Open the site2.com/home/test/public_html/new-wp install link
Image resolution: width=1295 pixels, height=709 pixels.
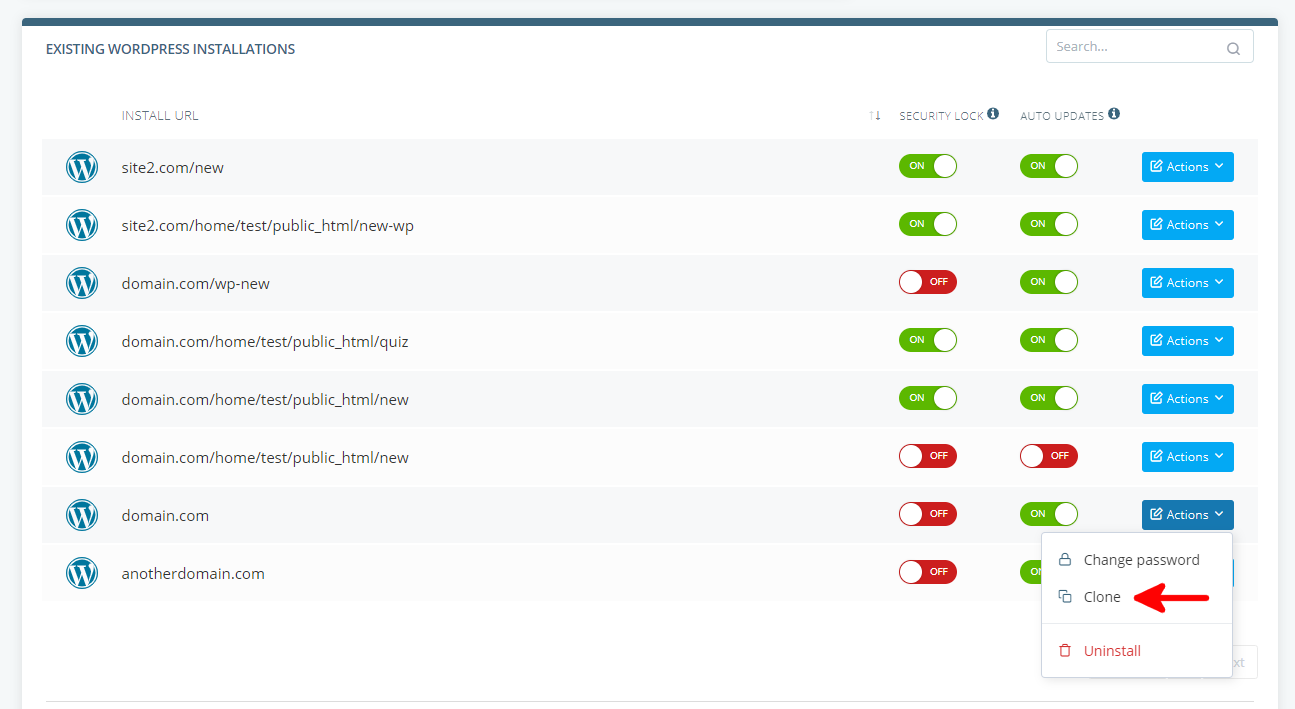coord(267,226)
